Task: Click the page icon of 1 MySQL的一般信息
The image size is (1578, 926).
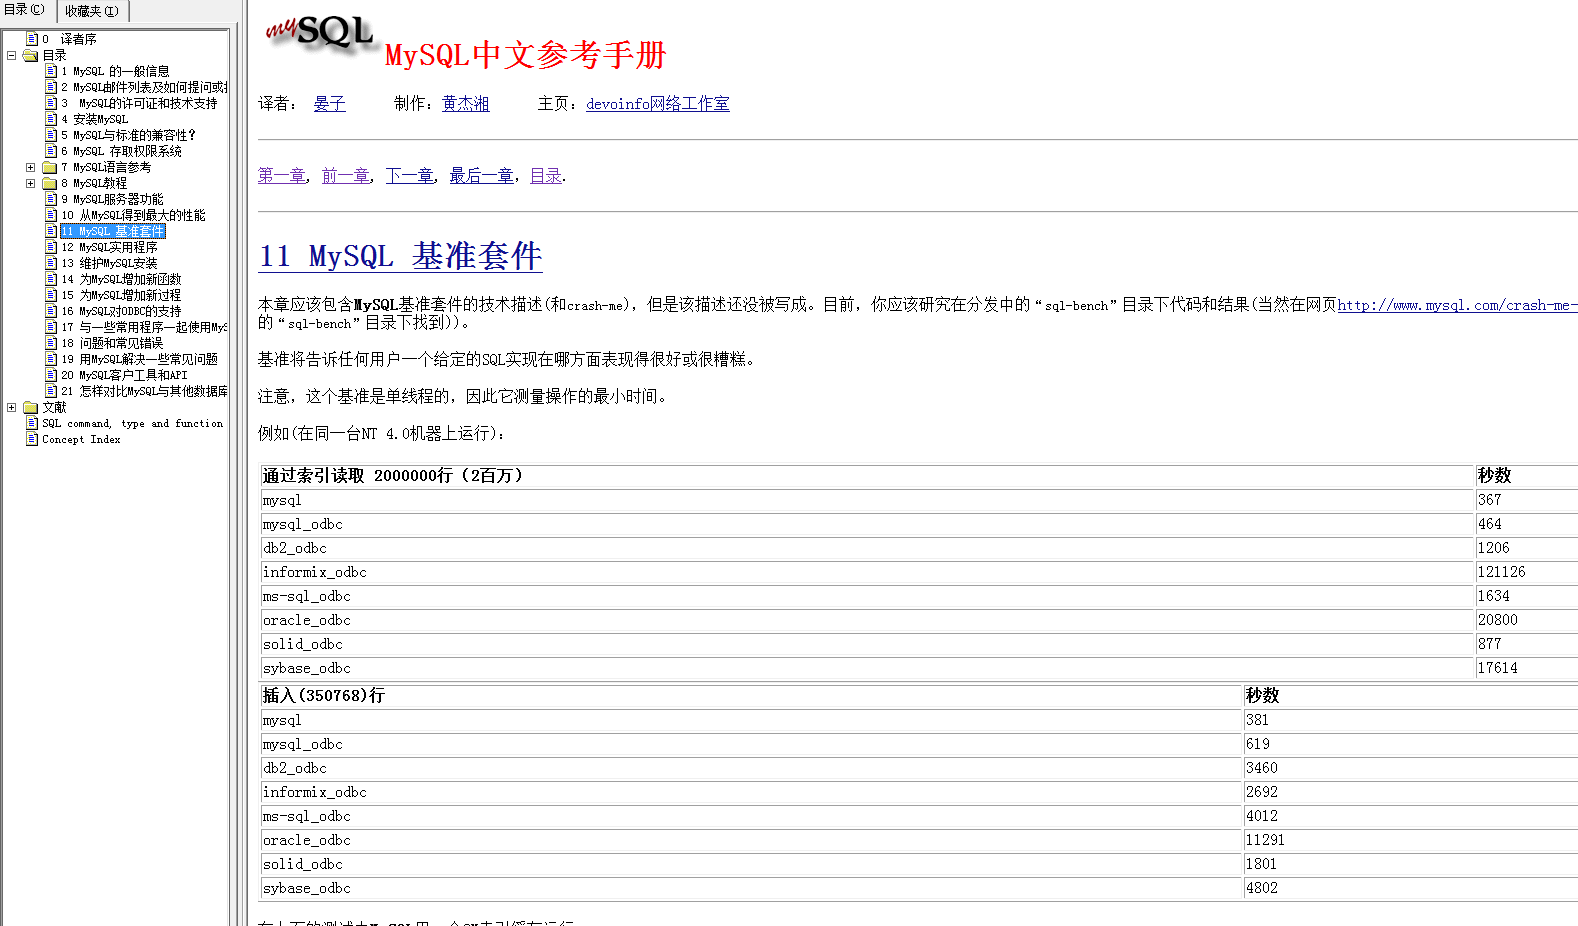Action: click(51, 71)
